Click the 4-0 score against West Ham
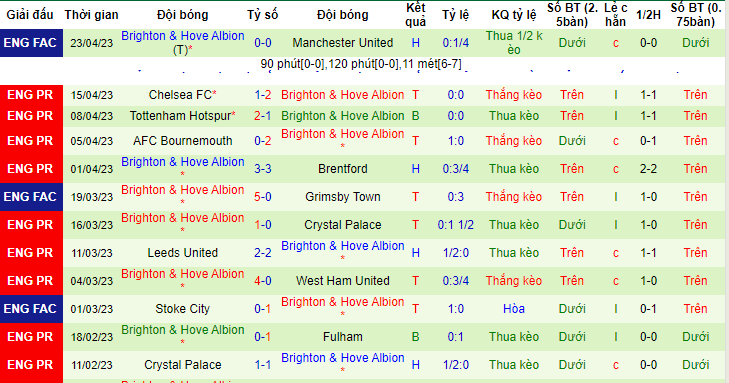 (x=263, y=281)
